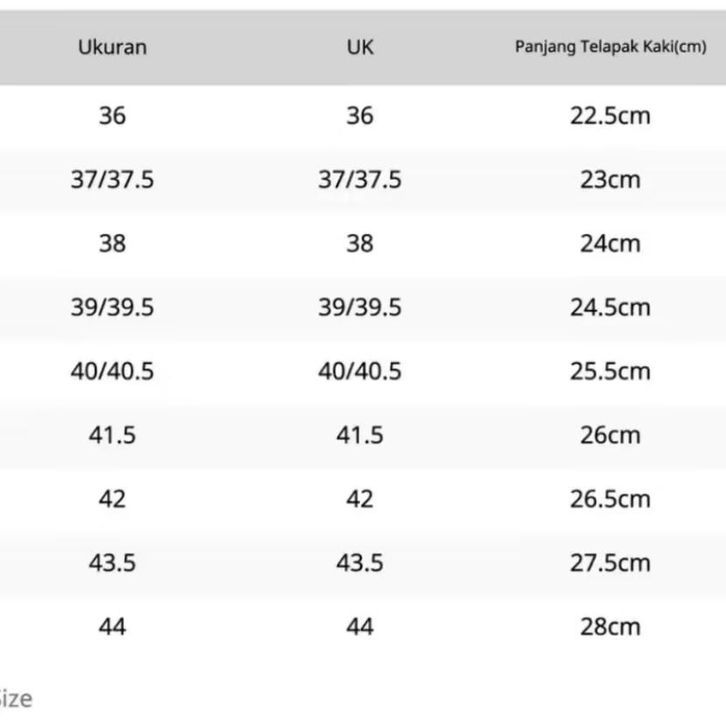Select the 28cm foot length cell
726x726 pixels.
pos(610,627)
